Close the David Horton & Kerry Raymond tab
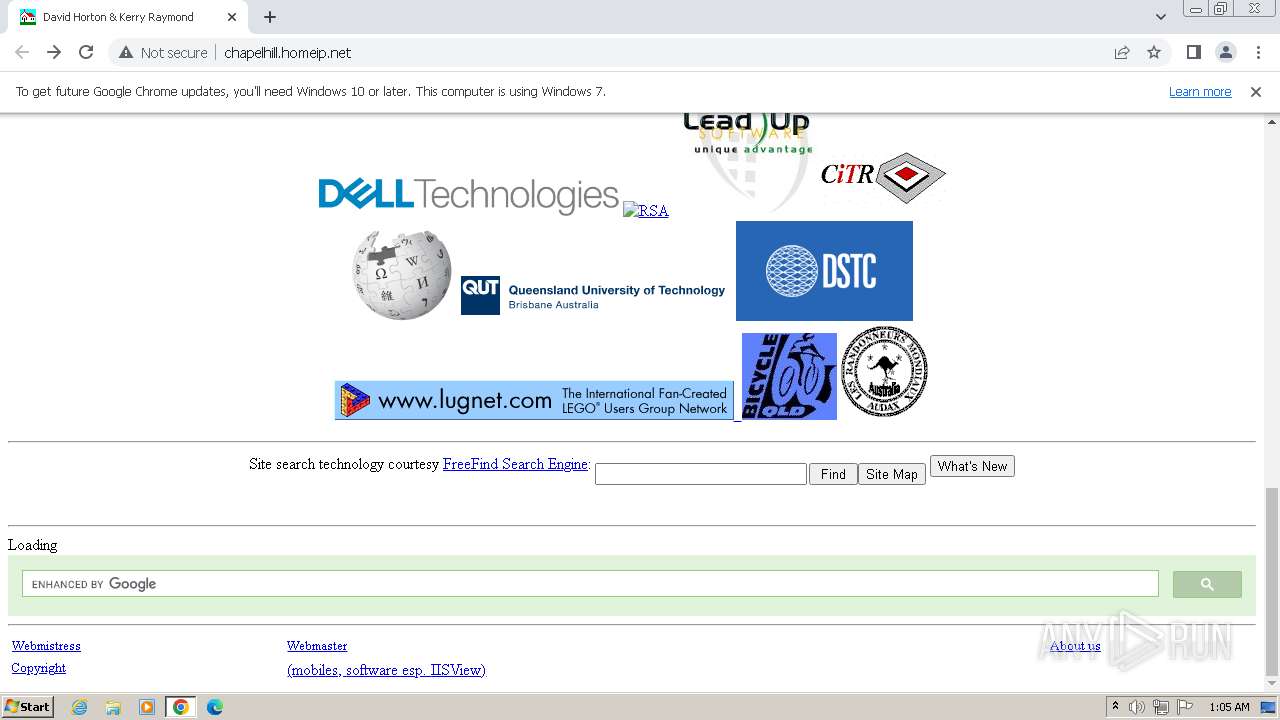The image size is (1280, 720). tap(232, 17)
